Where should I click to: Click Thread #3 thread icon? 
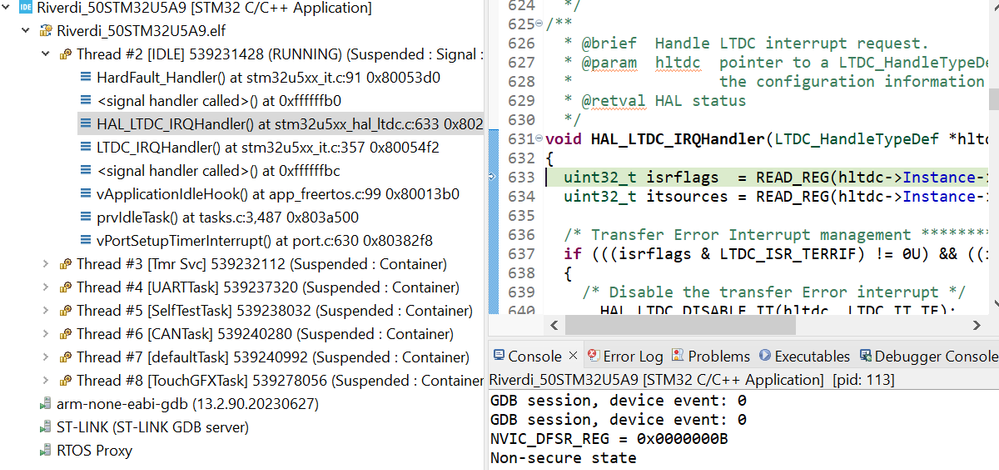coord(65,264)
